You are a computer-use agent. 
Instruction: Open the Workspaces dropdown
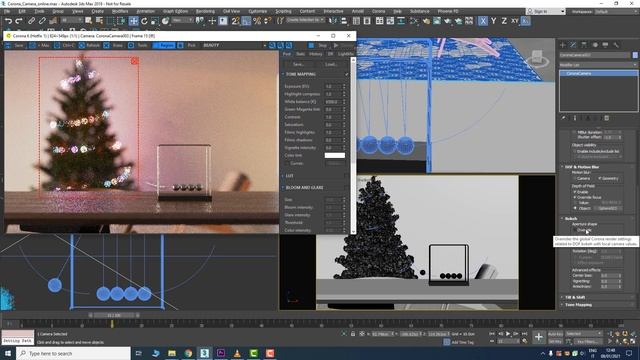point(616,11)
